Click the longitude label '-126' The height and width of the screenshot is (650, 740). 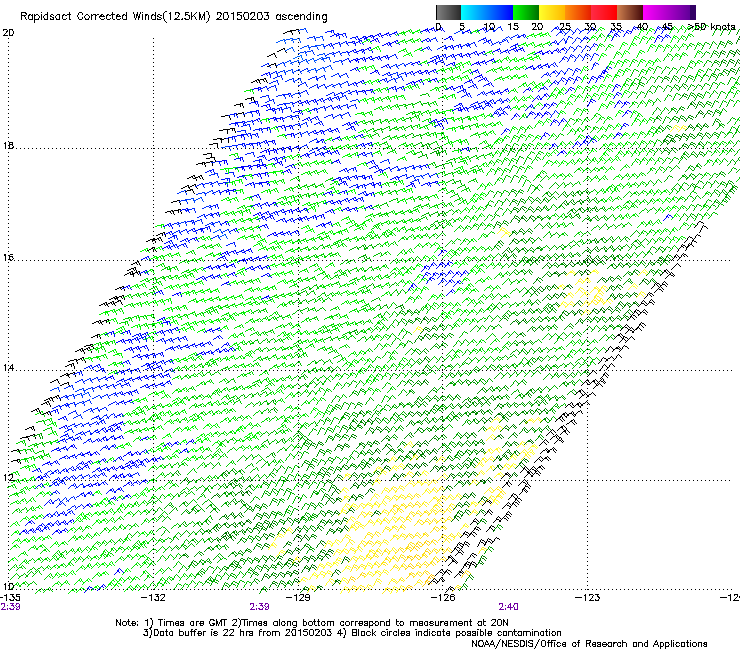(443, 598)
